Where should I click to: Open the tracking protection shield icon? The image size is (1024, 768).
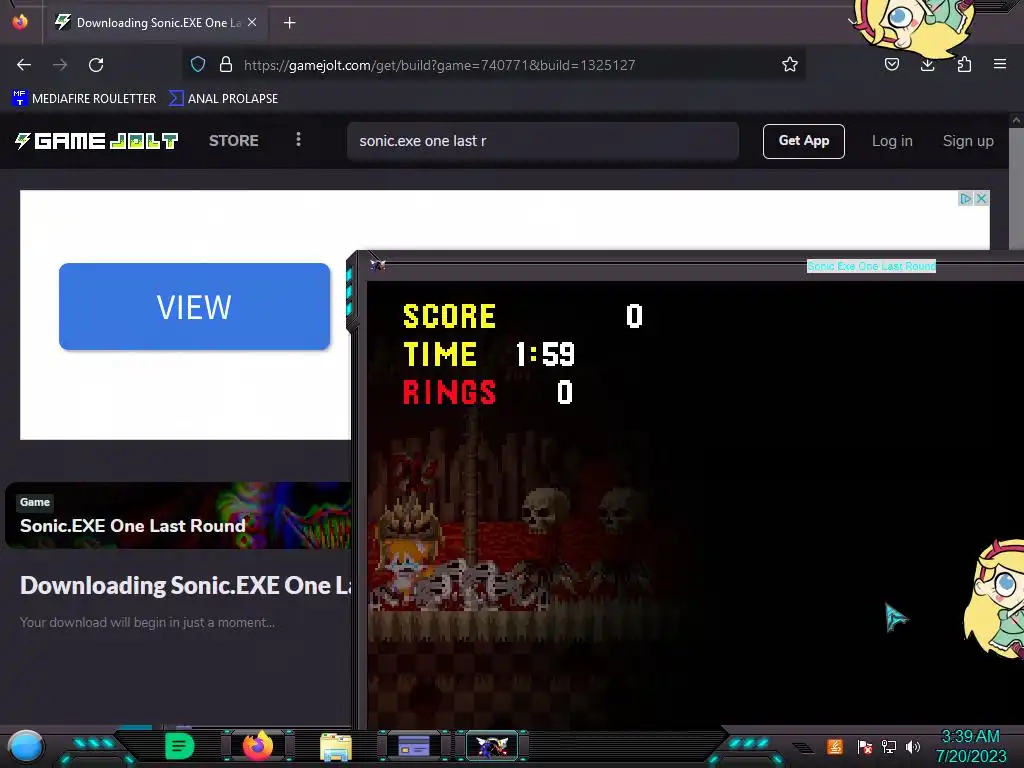pos(198,65)
